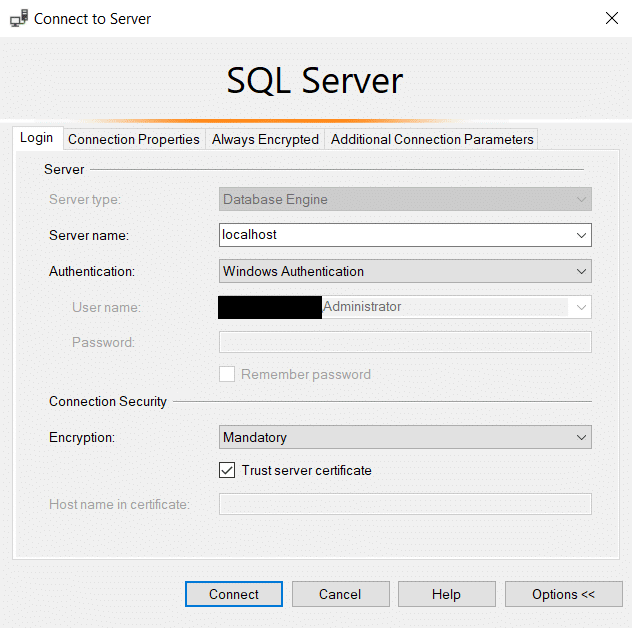632x628 pixels.
Task: Click the Cancel button
Action: tap(341, 594)
